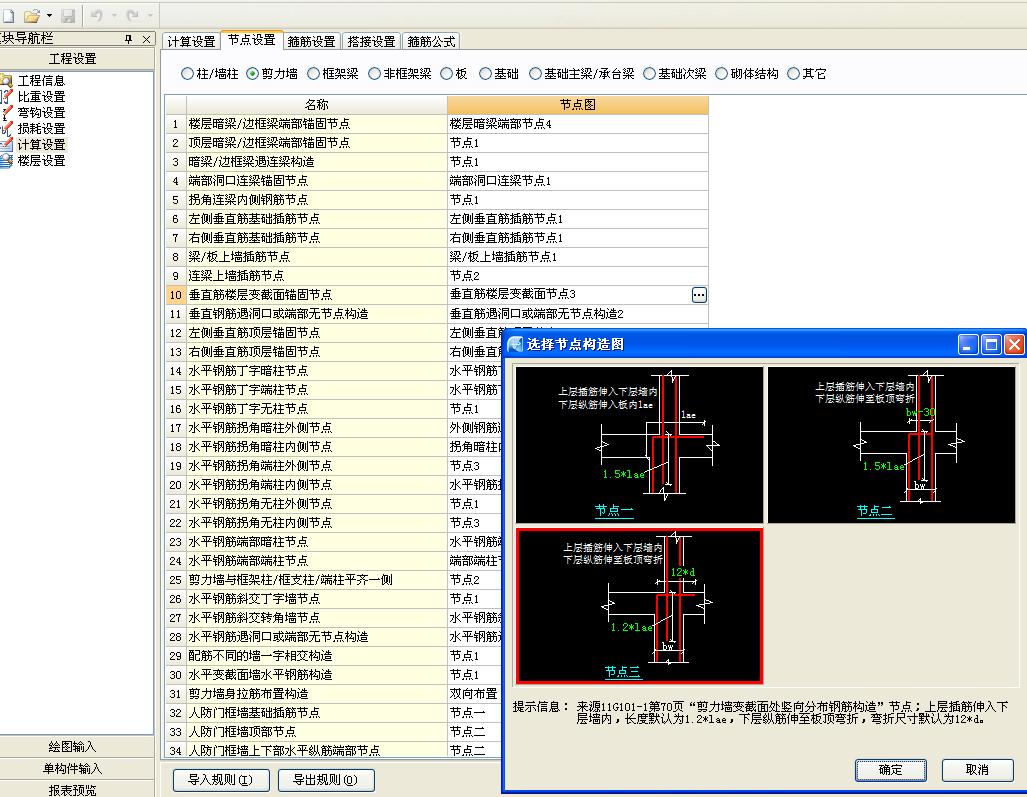Viewport: 1027px width, 797px height.
Task: Open 损耗设置 in the sidebar
Action: [41, 128]
